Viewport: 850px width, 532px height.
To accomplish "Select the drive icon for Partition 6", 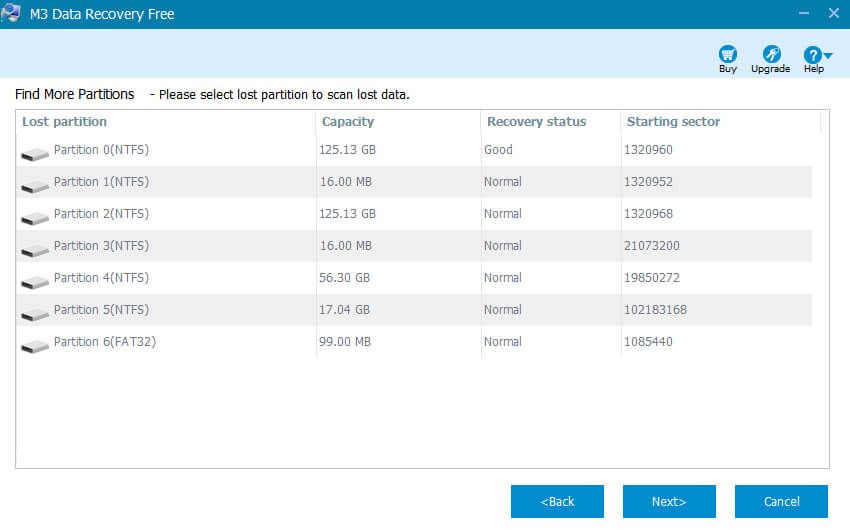I will (35, 347).
